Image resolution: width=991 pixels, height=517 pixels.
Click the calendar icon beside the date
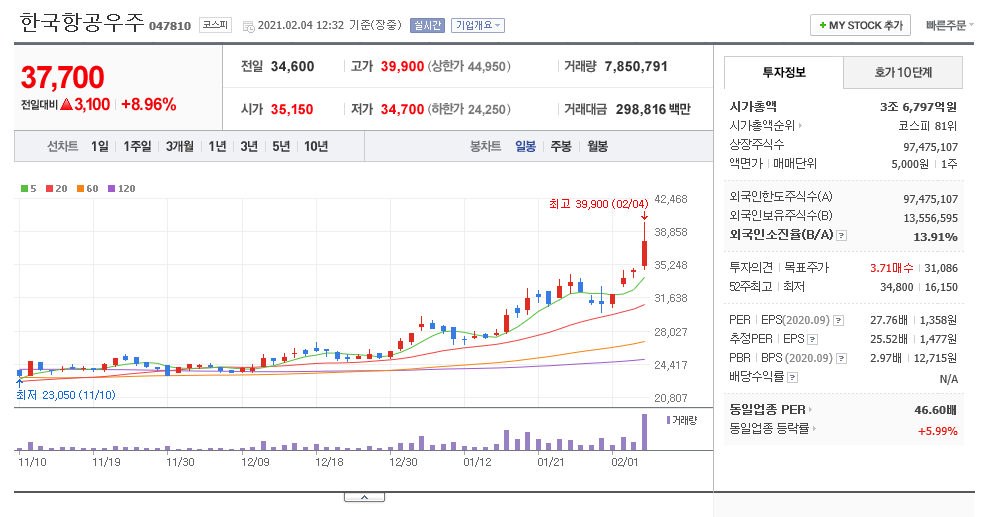tap(248, 26)
